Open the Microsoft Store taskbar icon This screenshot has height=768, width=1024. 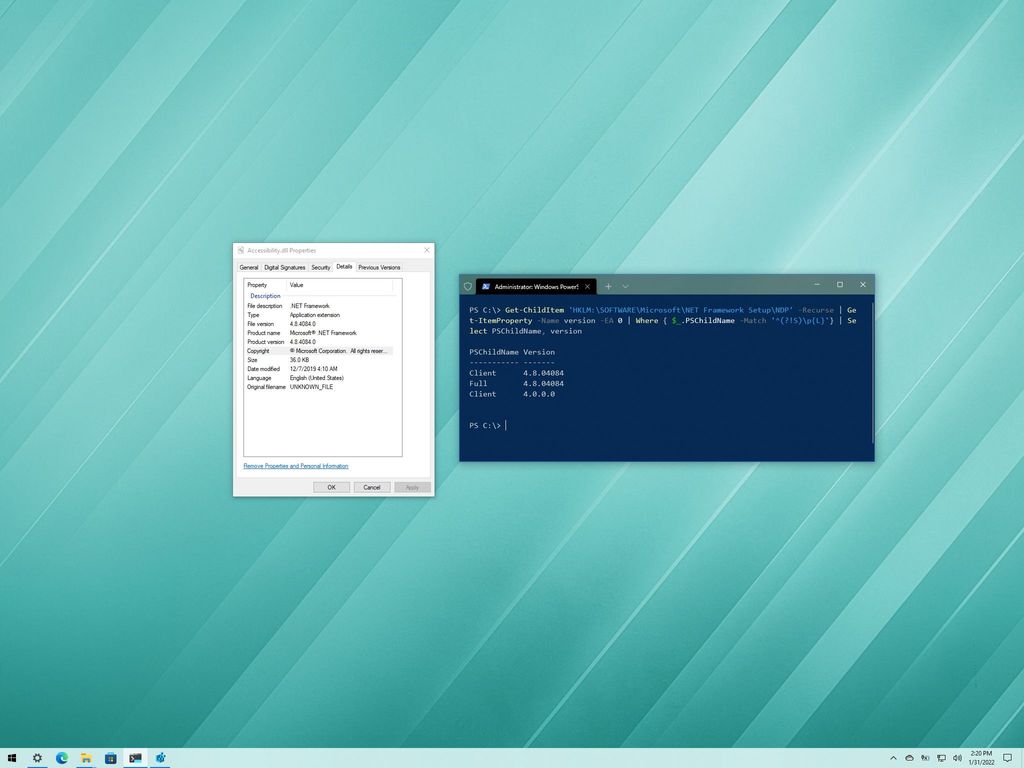click(x=110, y=758)
